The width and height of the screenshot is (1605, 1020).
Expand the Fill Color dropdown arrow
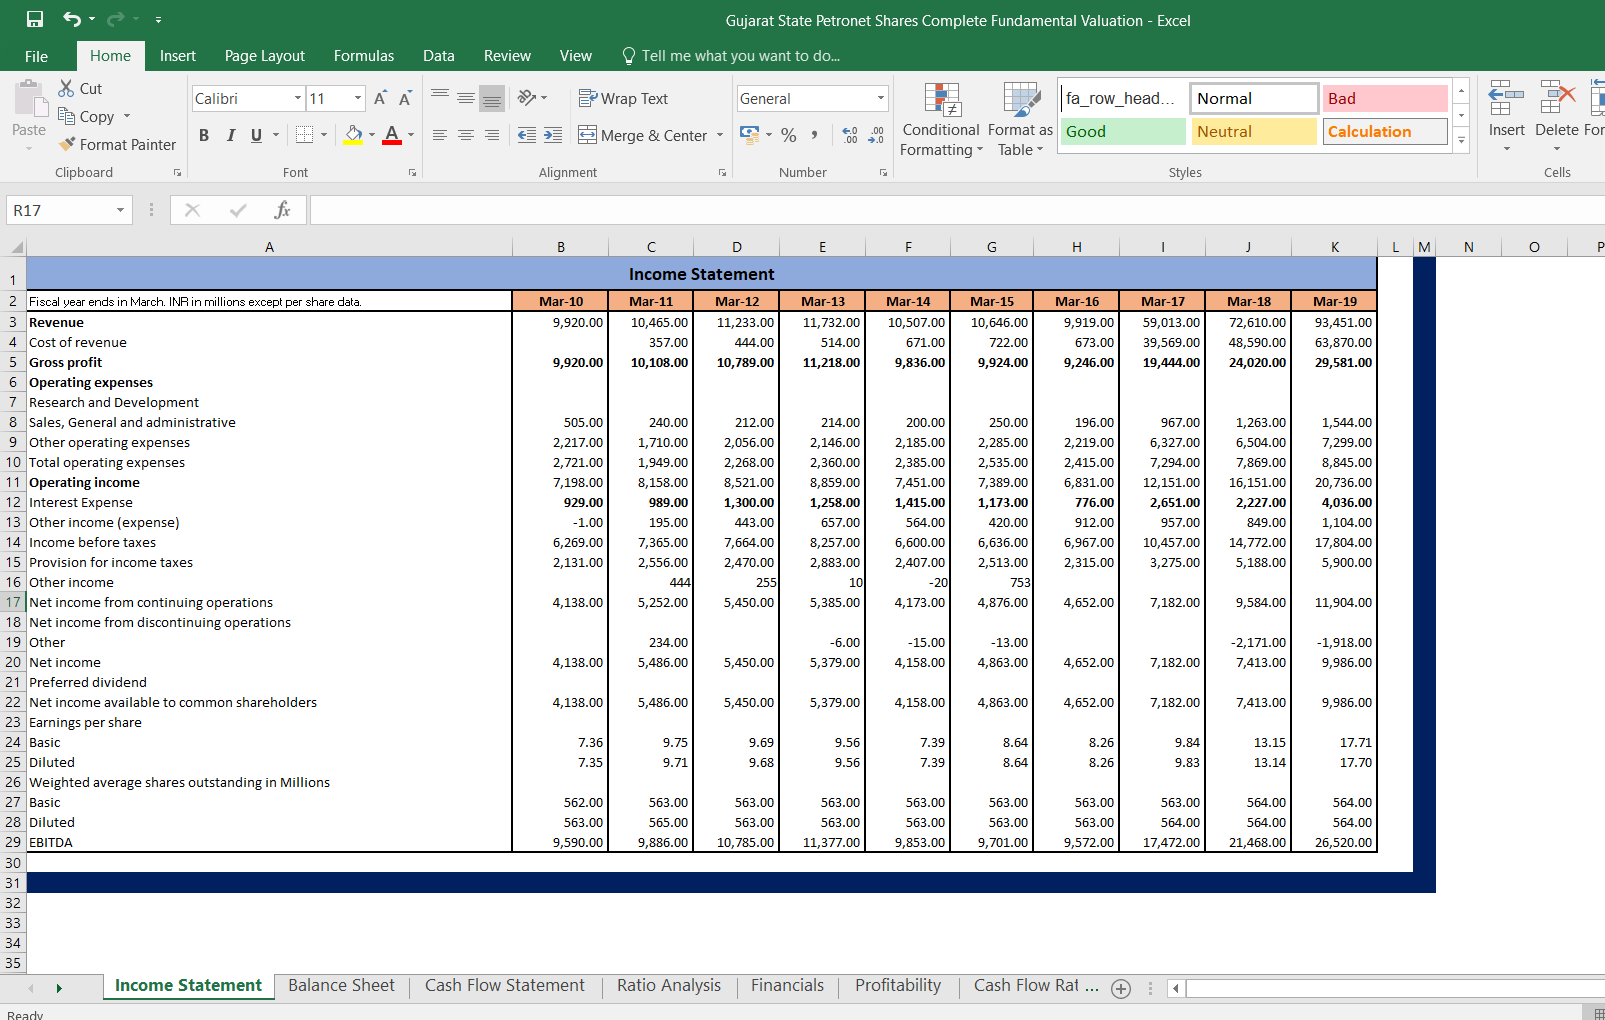click(372, 135)
